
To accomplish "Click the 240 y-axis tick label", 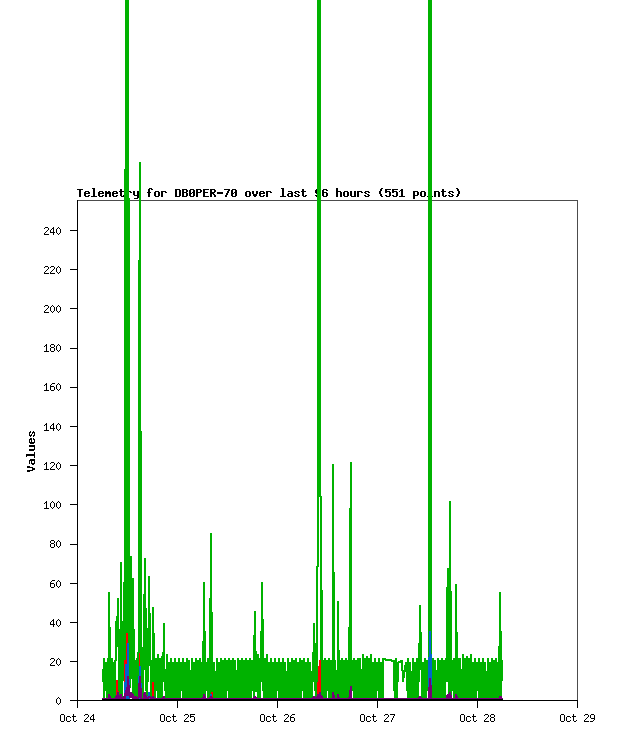I will [52, 231].
